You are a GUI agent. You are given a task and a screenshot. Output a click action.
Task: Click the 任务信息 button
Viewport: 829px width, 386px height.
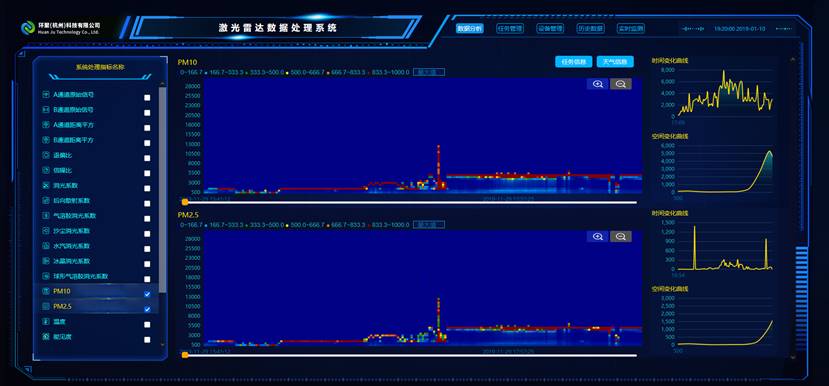click(x=574, y=62)
